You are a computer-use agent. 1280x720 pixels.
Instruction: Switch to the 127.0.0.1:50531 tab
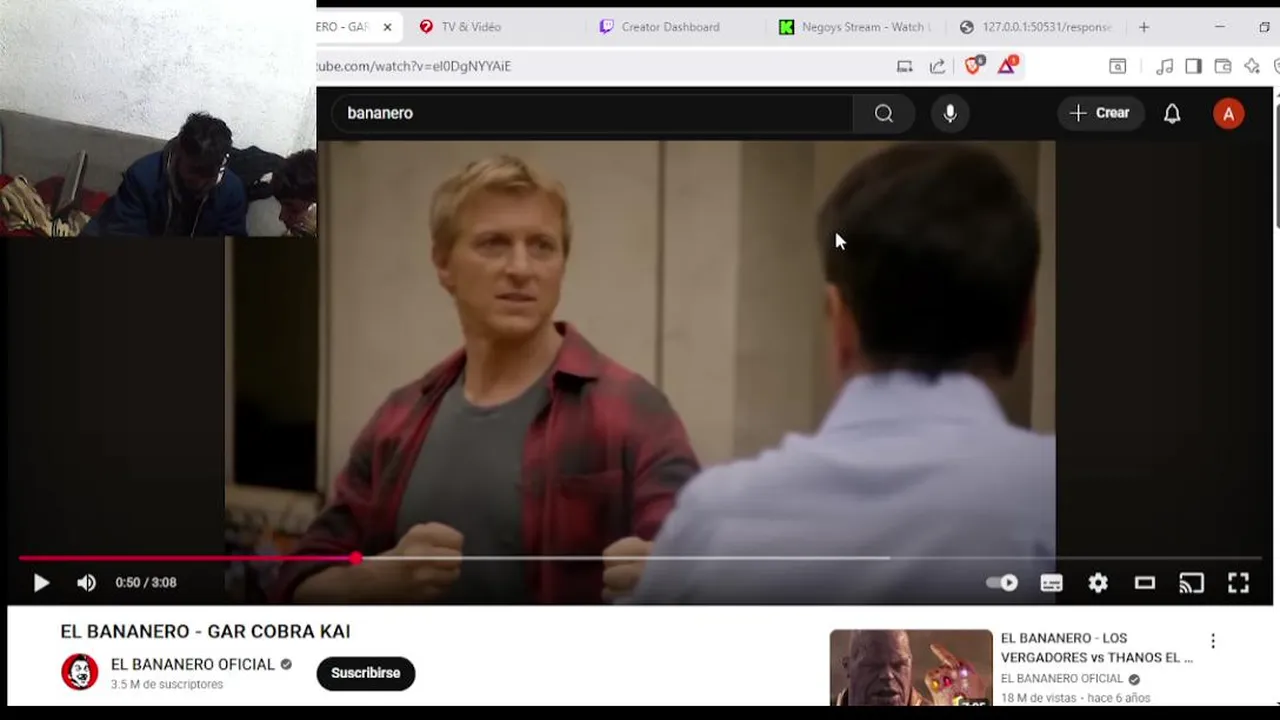point(1045,27)
